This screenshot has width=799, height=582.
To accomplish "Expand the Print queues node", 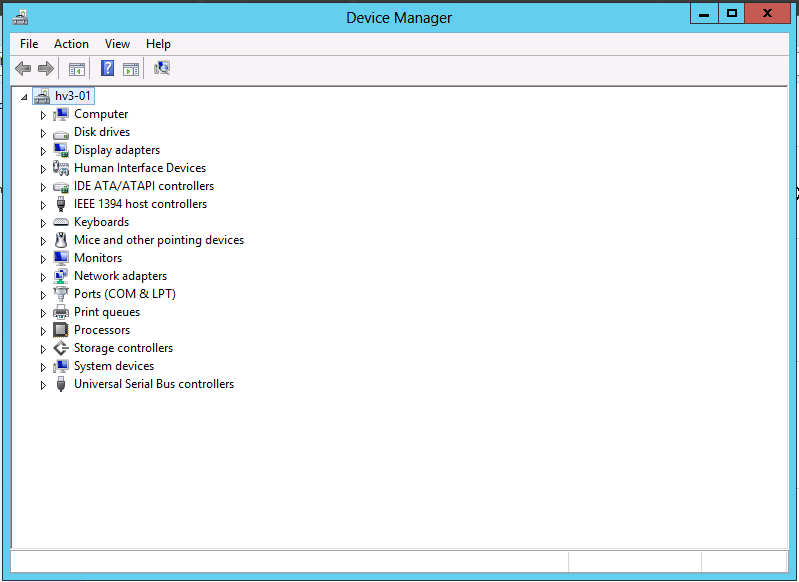I will tap(43, 313).
